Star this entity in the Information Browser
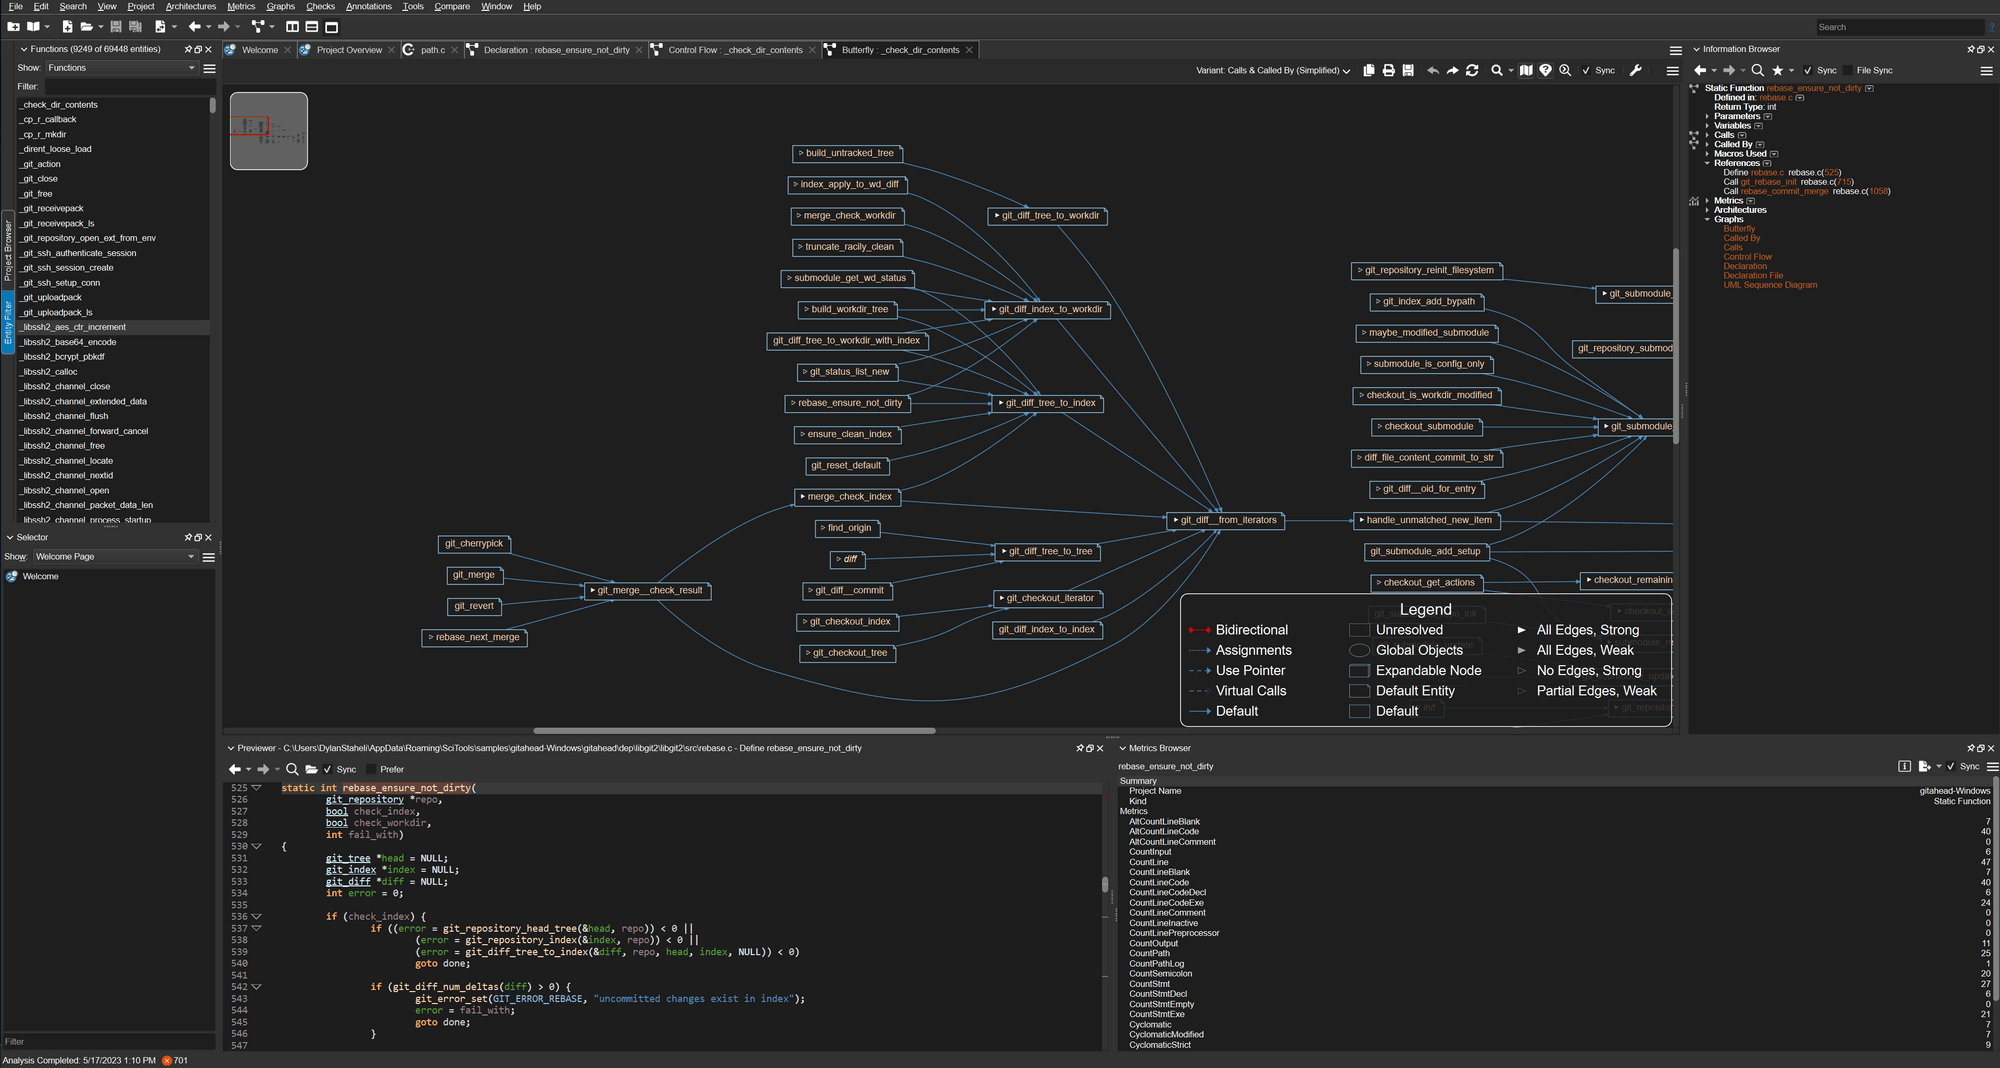This screenshot has width=2000, height=1068. tap(1778, 70)
